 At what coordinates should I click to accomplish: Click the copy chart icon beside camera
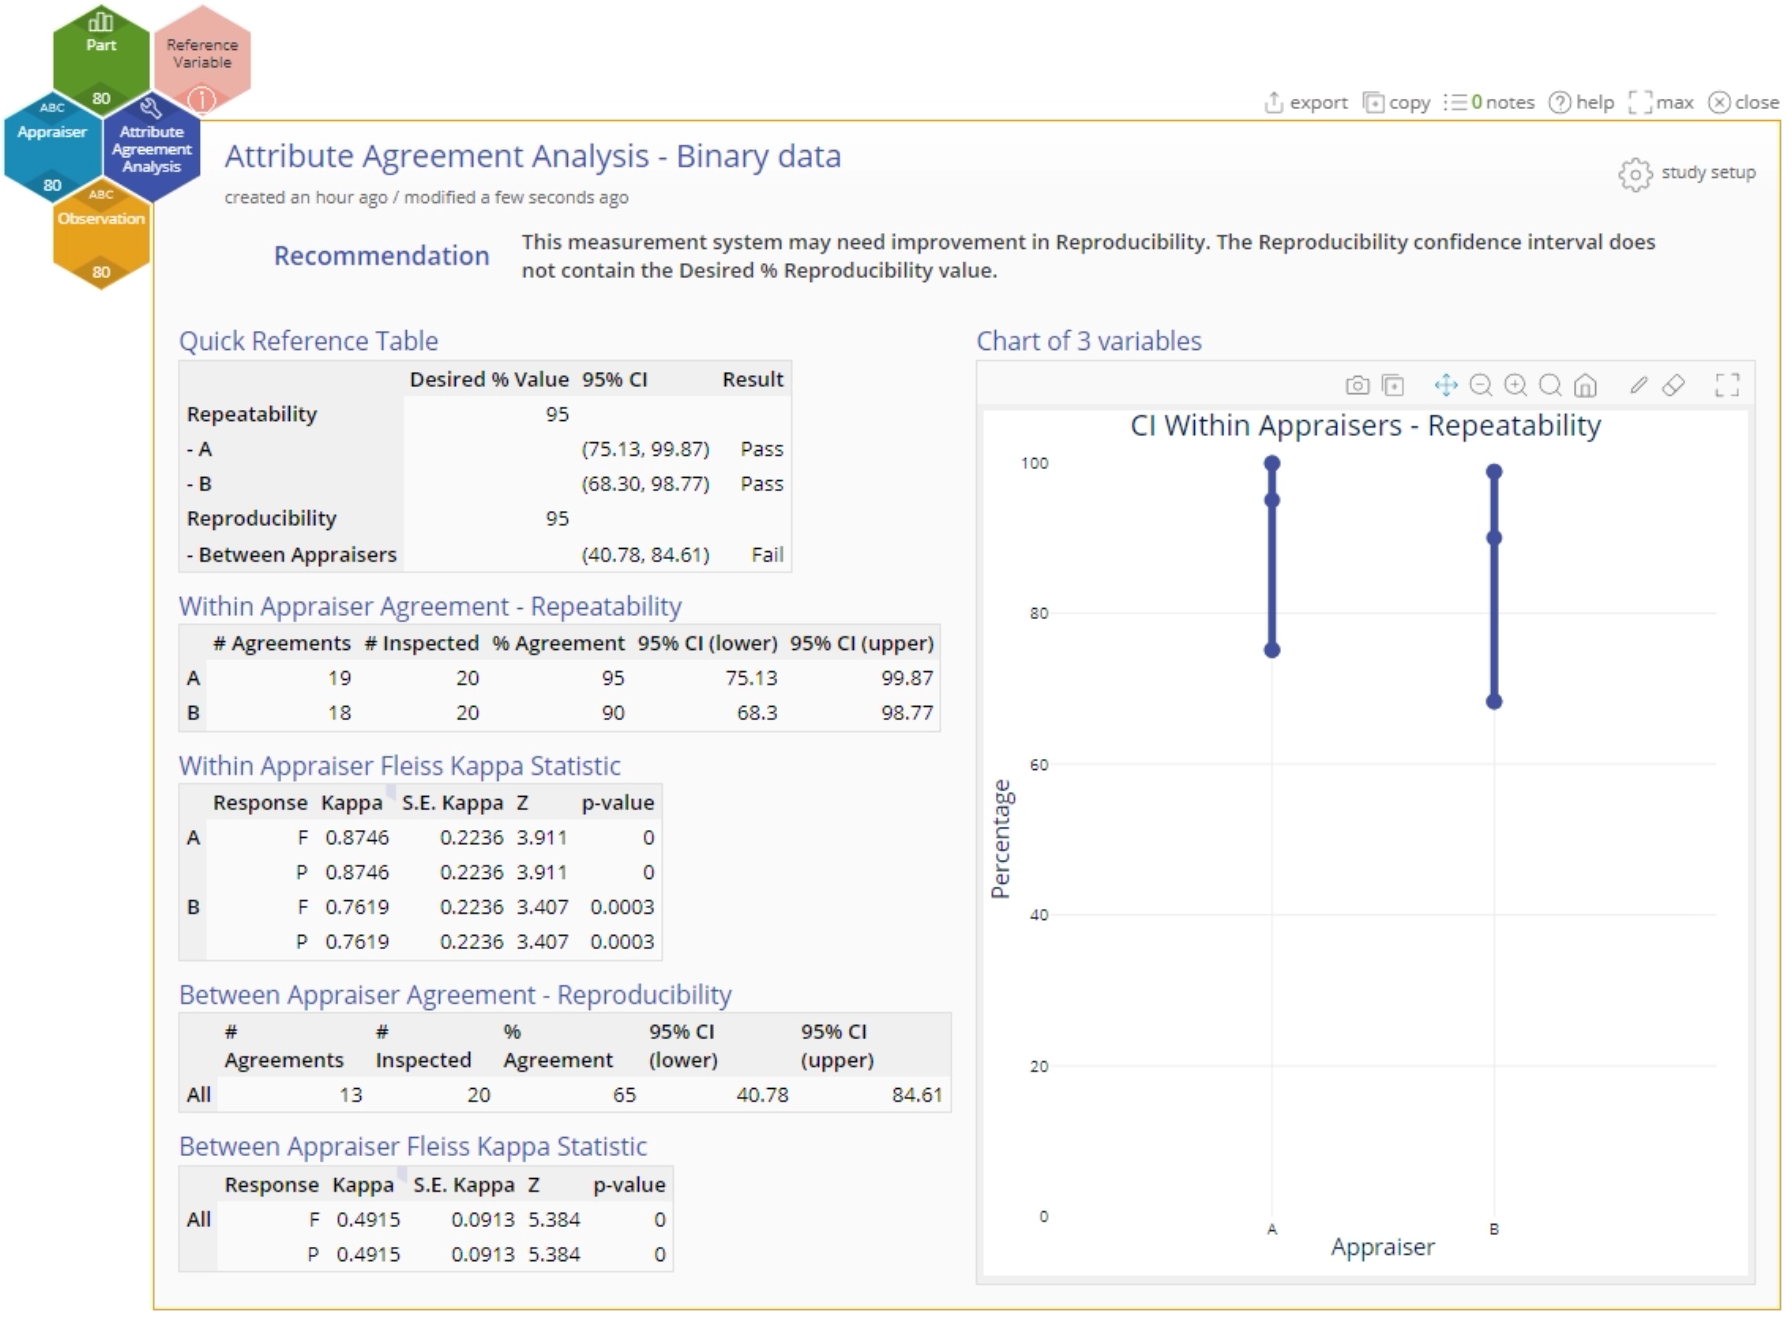click(x=1392, y=385)
